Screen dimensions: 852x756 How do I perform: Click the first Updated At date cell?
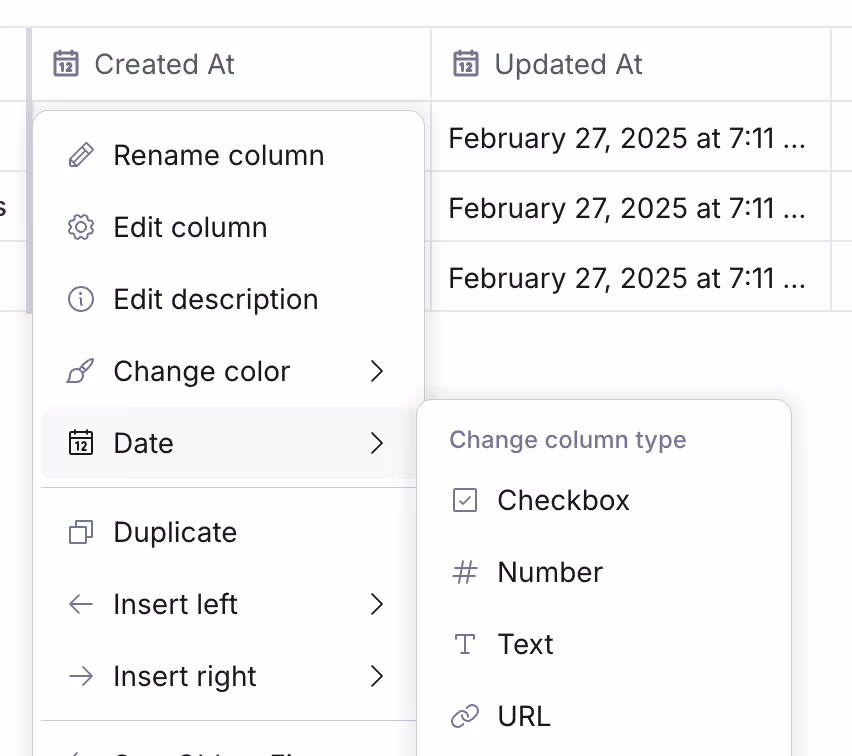pyautogui.click(x=631, y=136)
